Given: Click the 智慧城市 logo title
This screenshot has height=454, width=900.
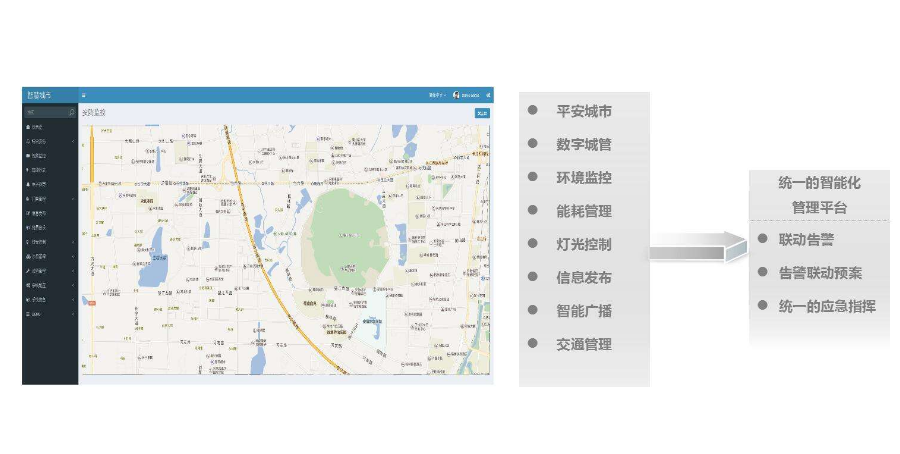Looking at the screenshot, I should point(39,95).
